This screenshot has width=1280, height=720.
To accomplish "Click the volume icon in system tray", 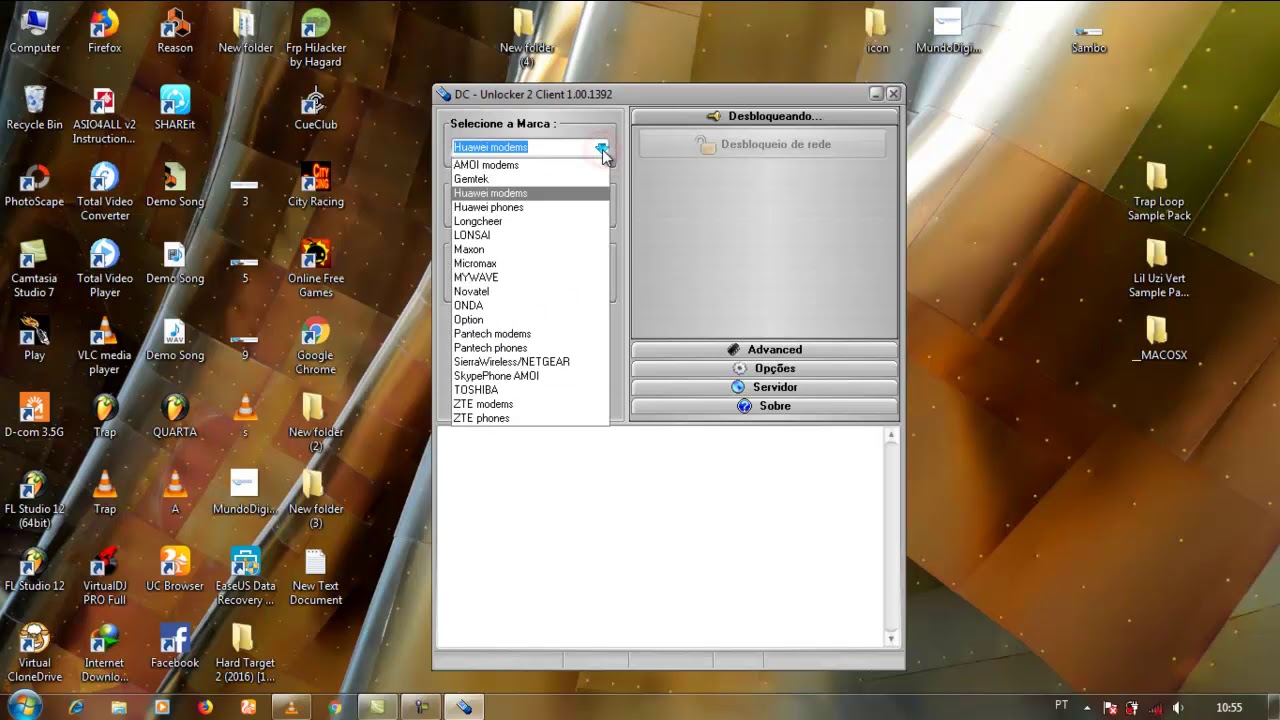I will [x=1178, y=708].
